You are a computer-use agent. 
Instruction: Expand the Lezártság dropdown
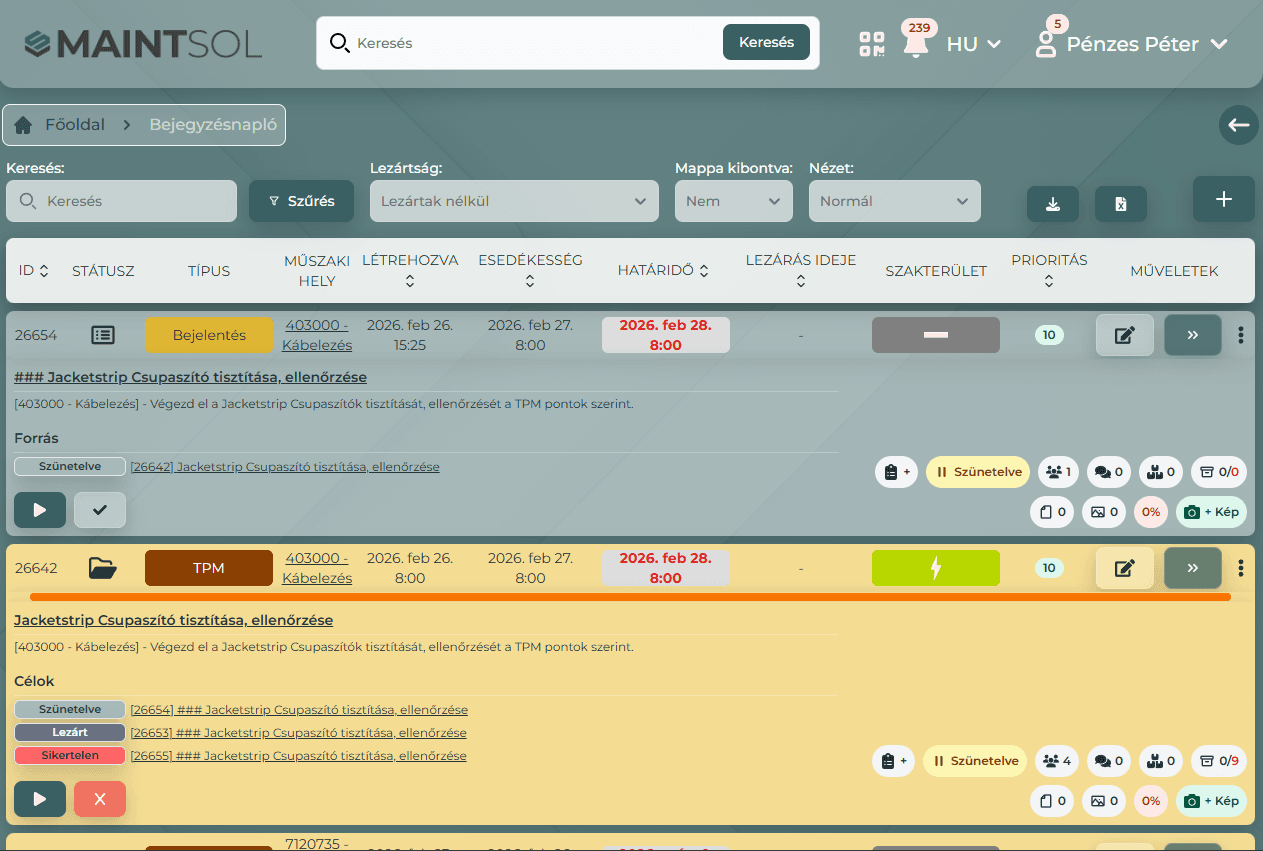tap(514, 201)
